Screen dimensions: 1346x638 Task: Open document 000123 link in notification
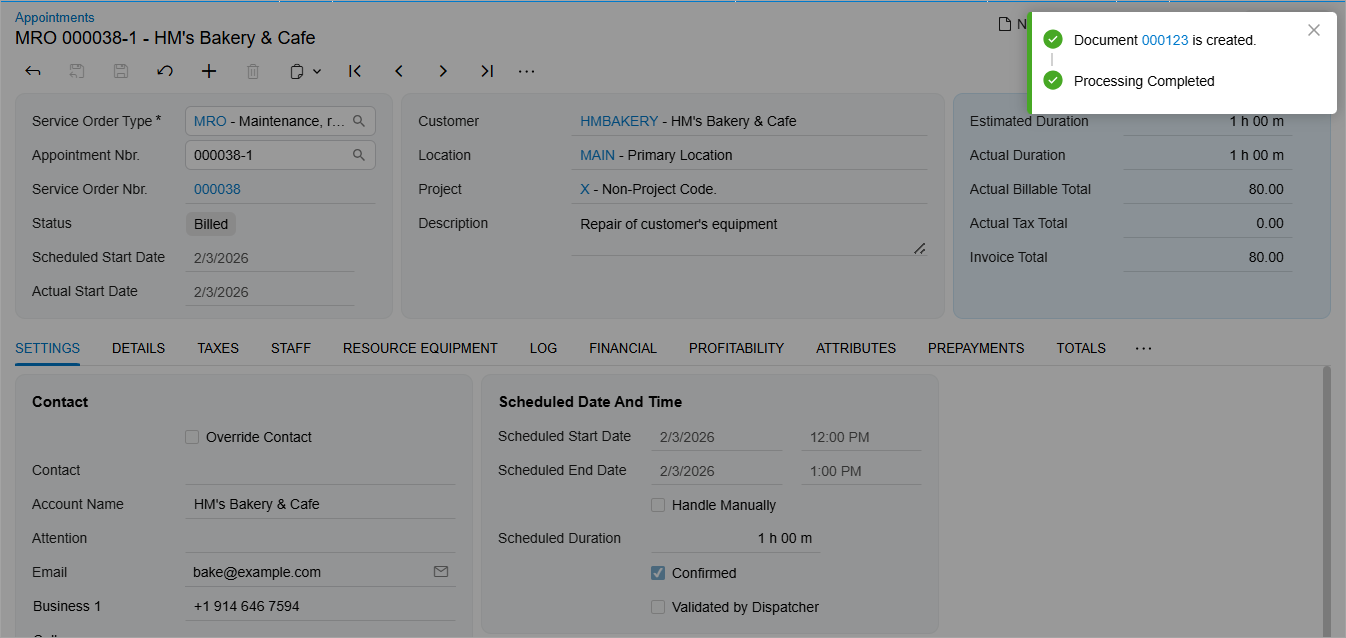[x=1165, y=40]
